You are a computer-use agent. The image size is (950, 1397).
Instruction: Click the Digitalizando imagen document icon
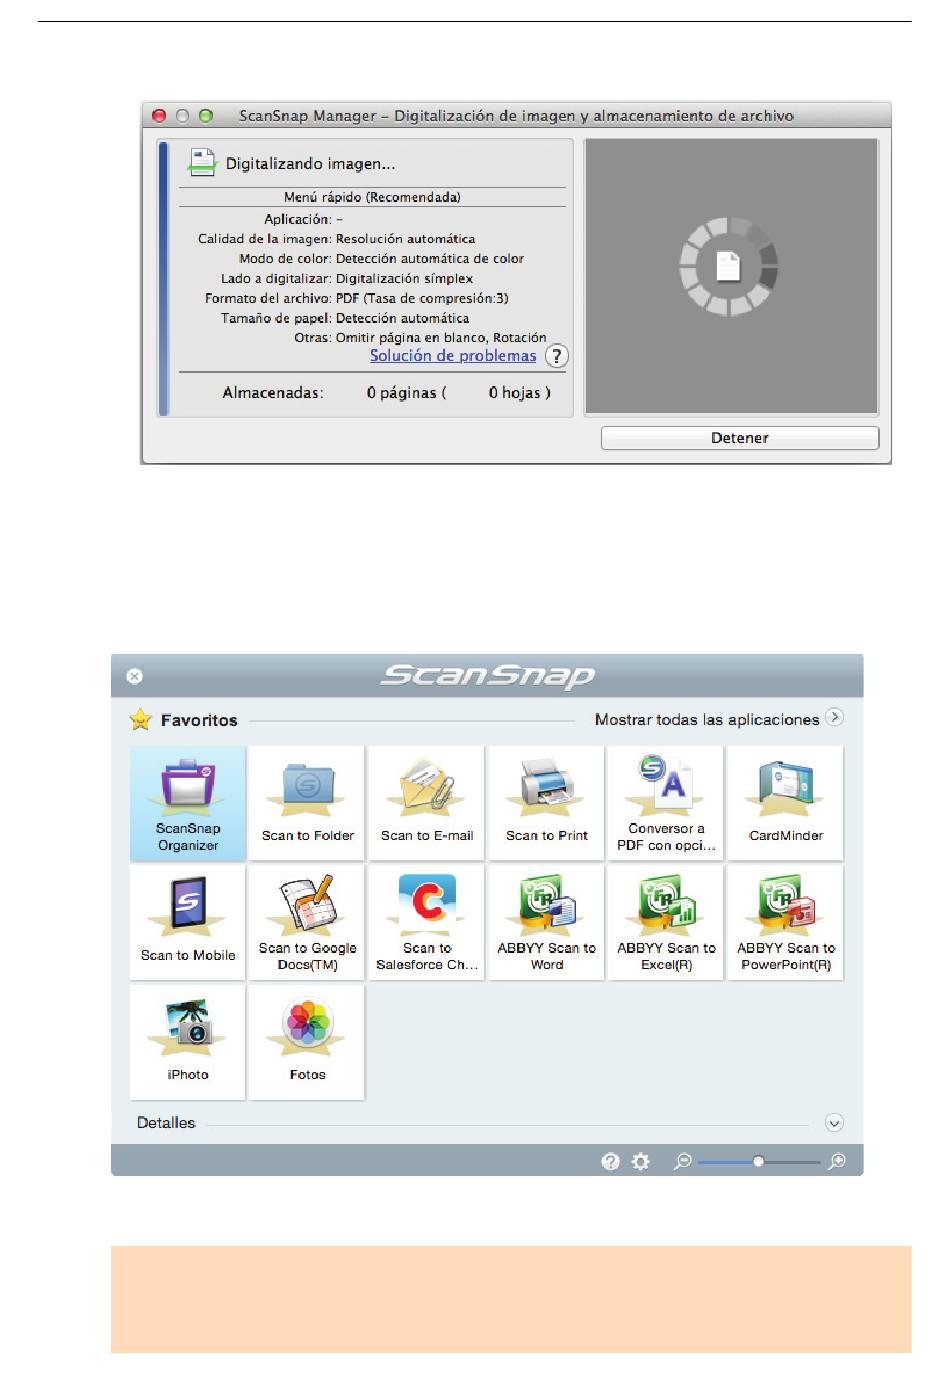(203, 163)
